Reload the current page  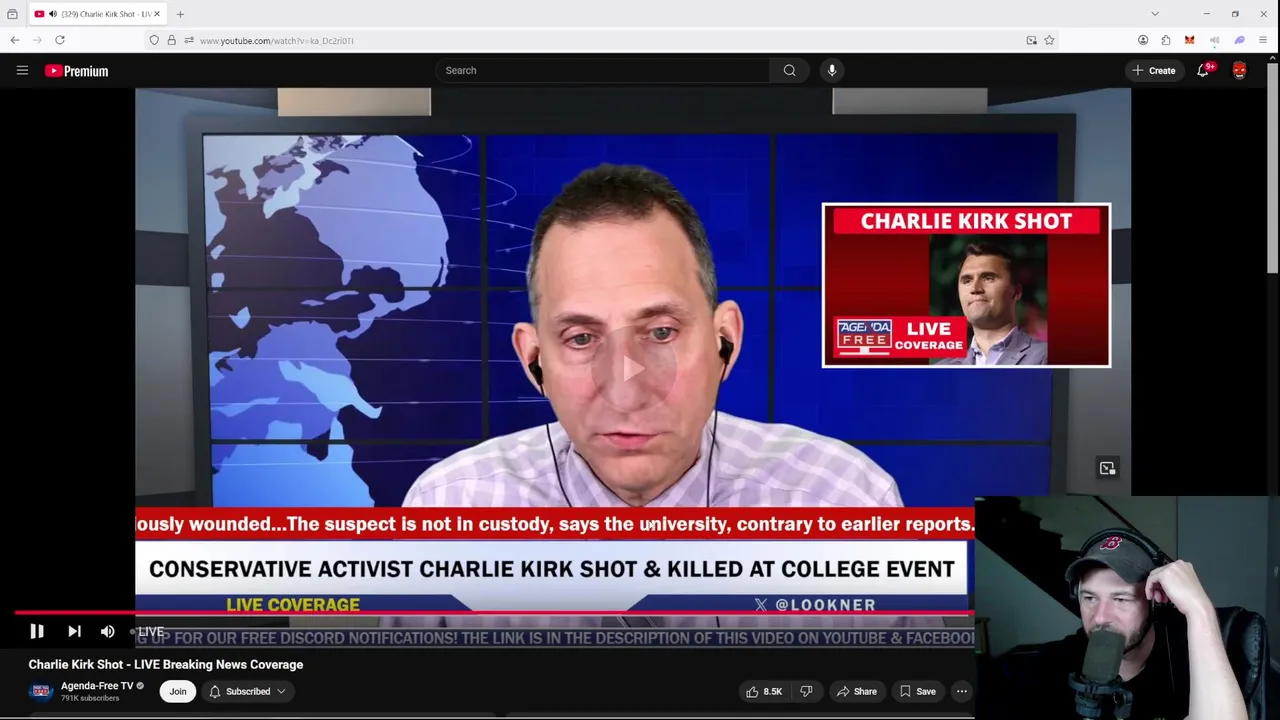pyautogui.click(x=60, y=40)
